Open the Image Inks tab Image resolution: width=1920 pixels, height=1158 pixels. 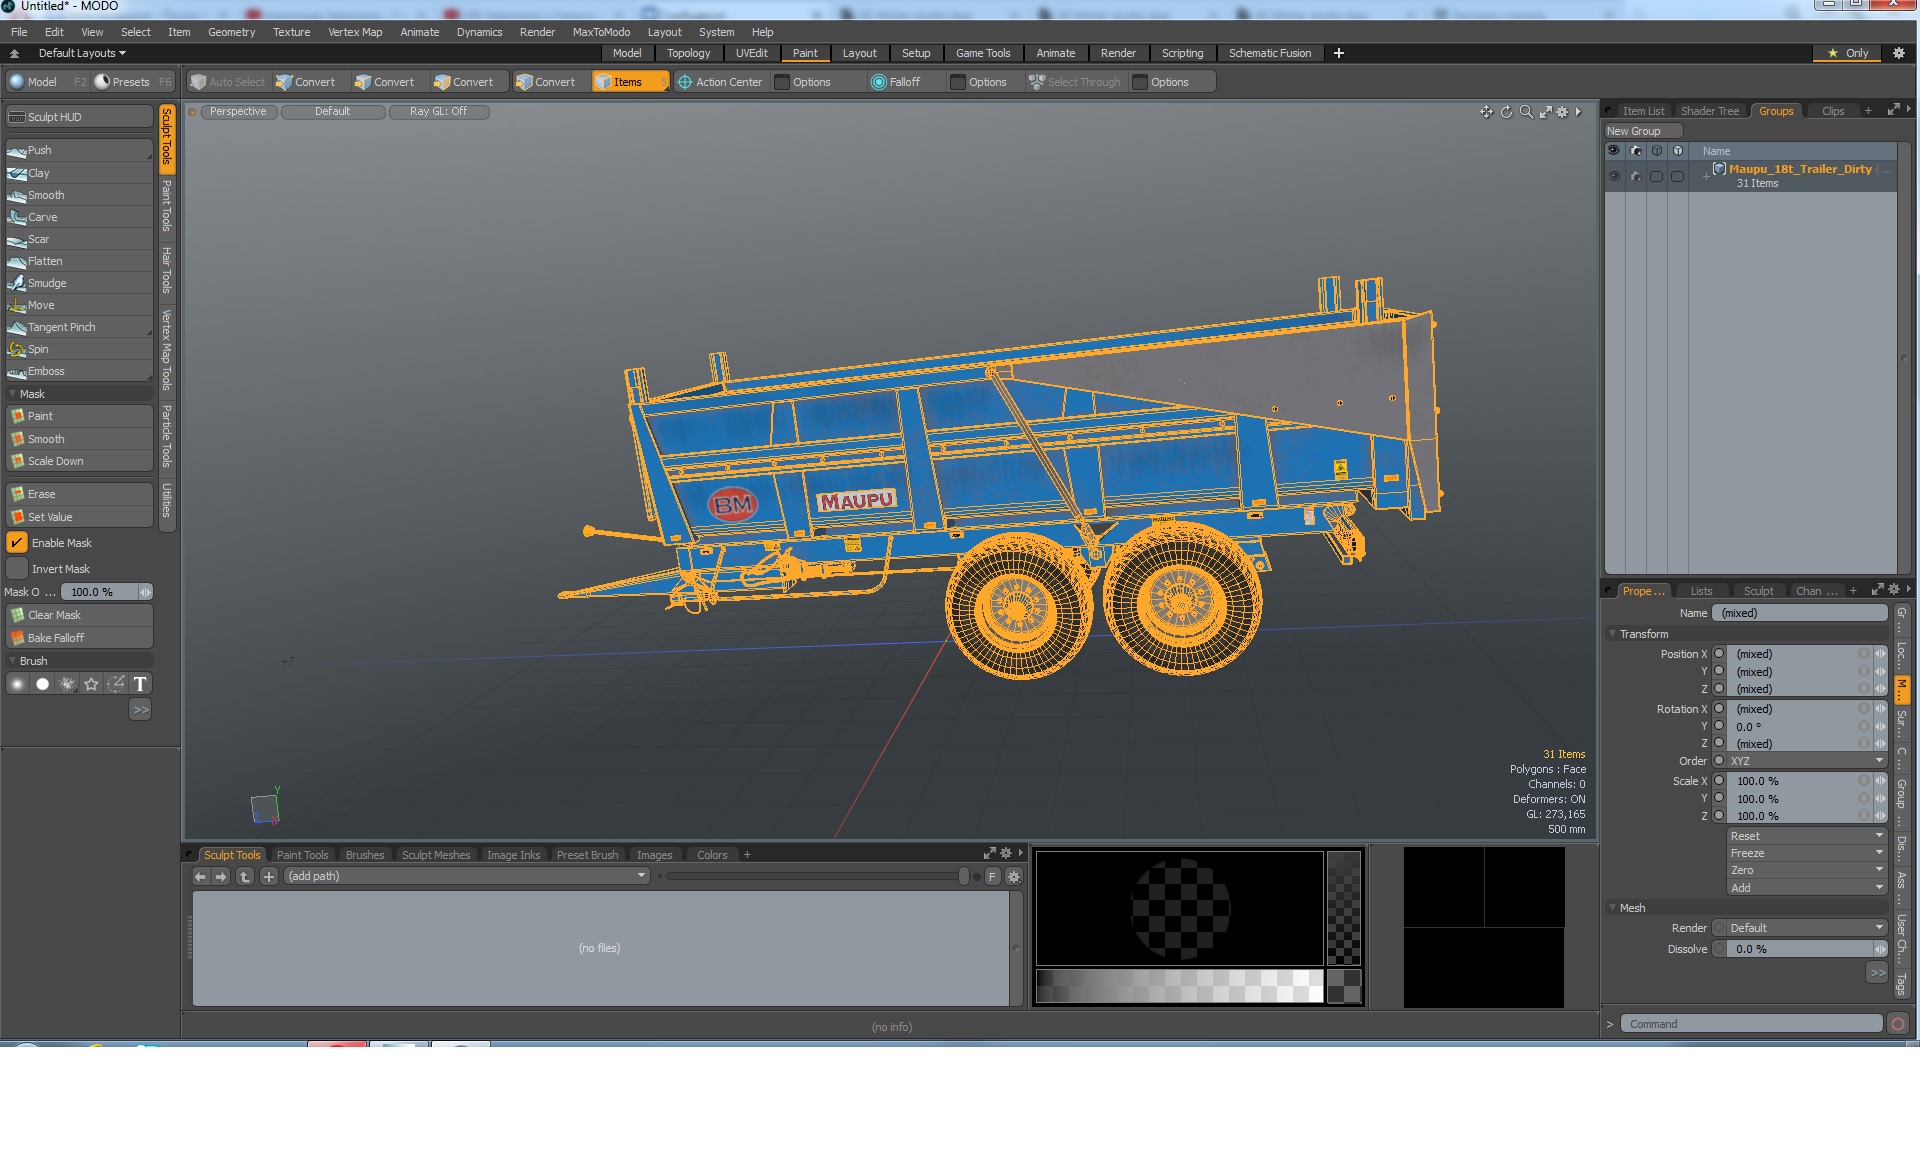coord(513,855)
